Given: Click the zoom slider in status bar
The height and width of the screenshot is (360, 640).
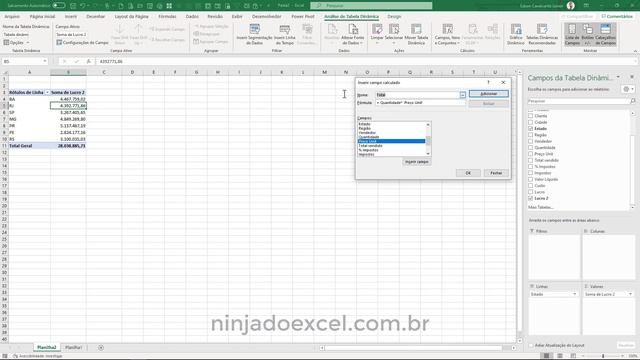Looking at the screenshot, I should click(x=603, y=356).
